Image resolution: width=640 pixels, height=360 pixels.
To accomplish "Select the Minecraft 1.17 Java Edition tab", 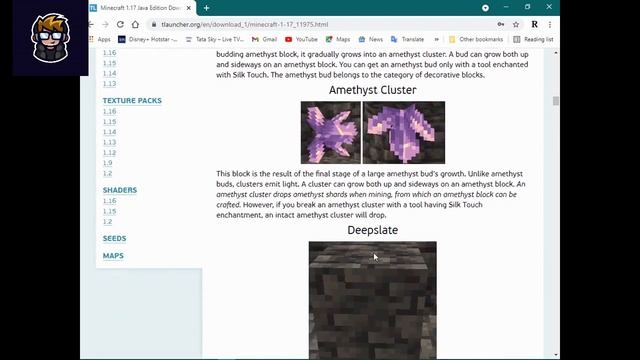I will pyautogui.click(x=140, y=8).
